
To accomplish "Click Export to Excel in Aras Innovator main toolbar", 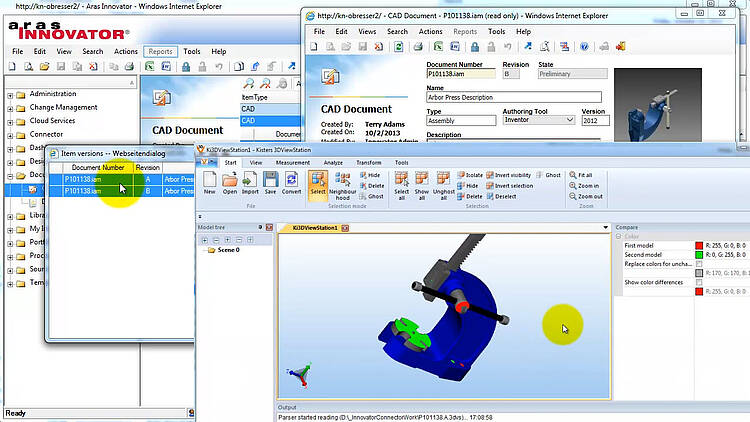I will click(x=149, y=67).
